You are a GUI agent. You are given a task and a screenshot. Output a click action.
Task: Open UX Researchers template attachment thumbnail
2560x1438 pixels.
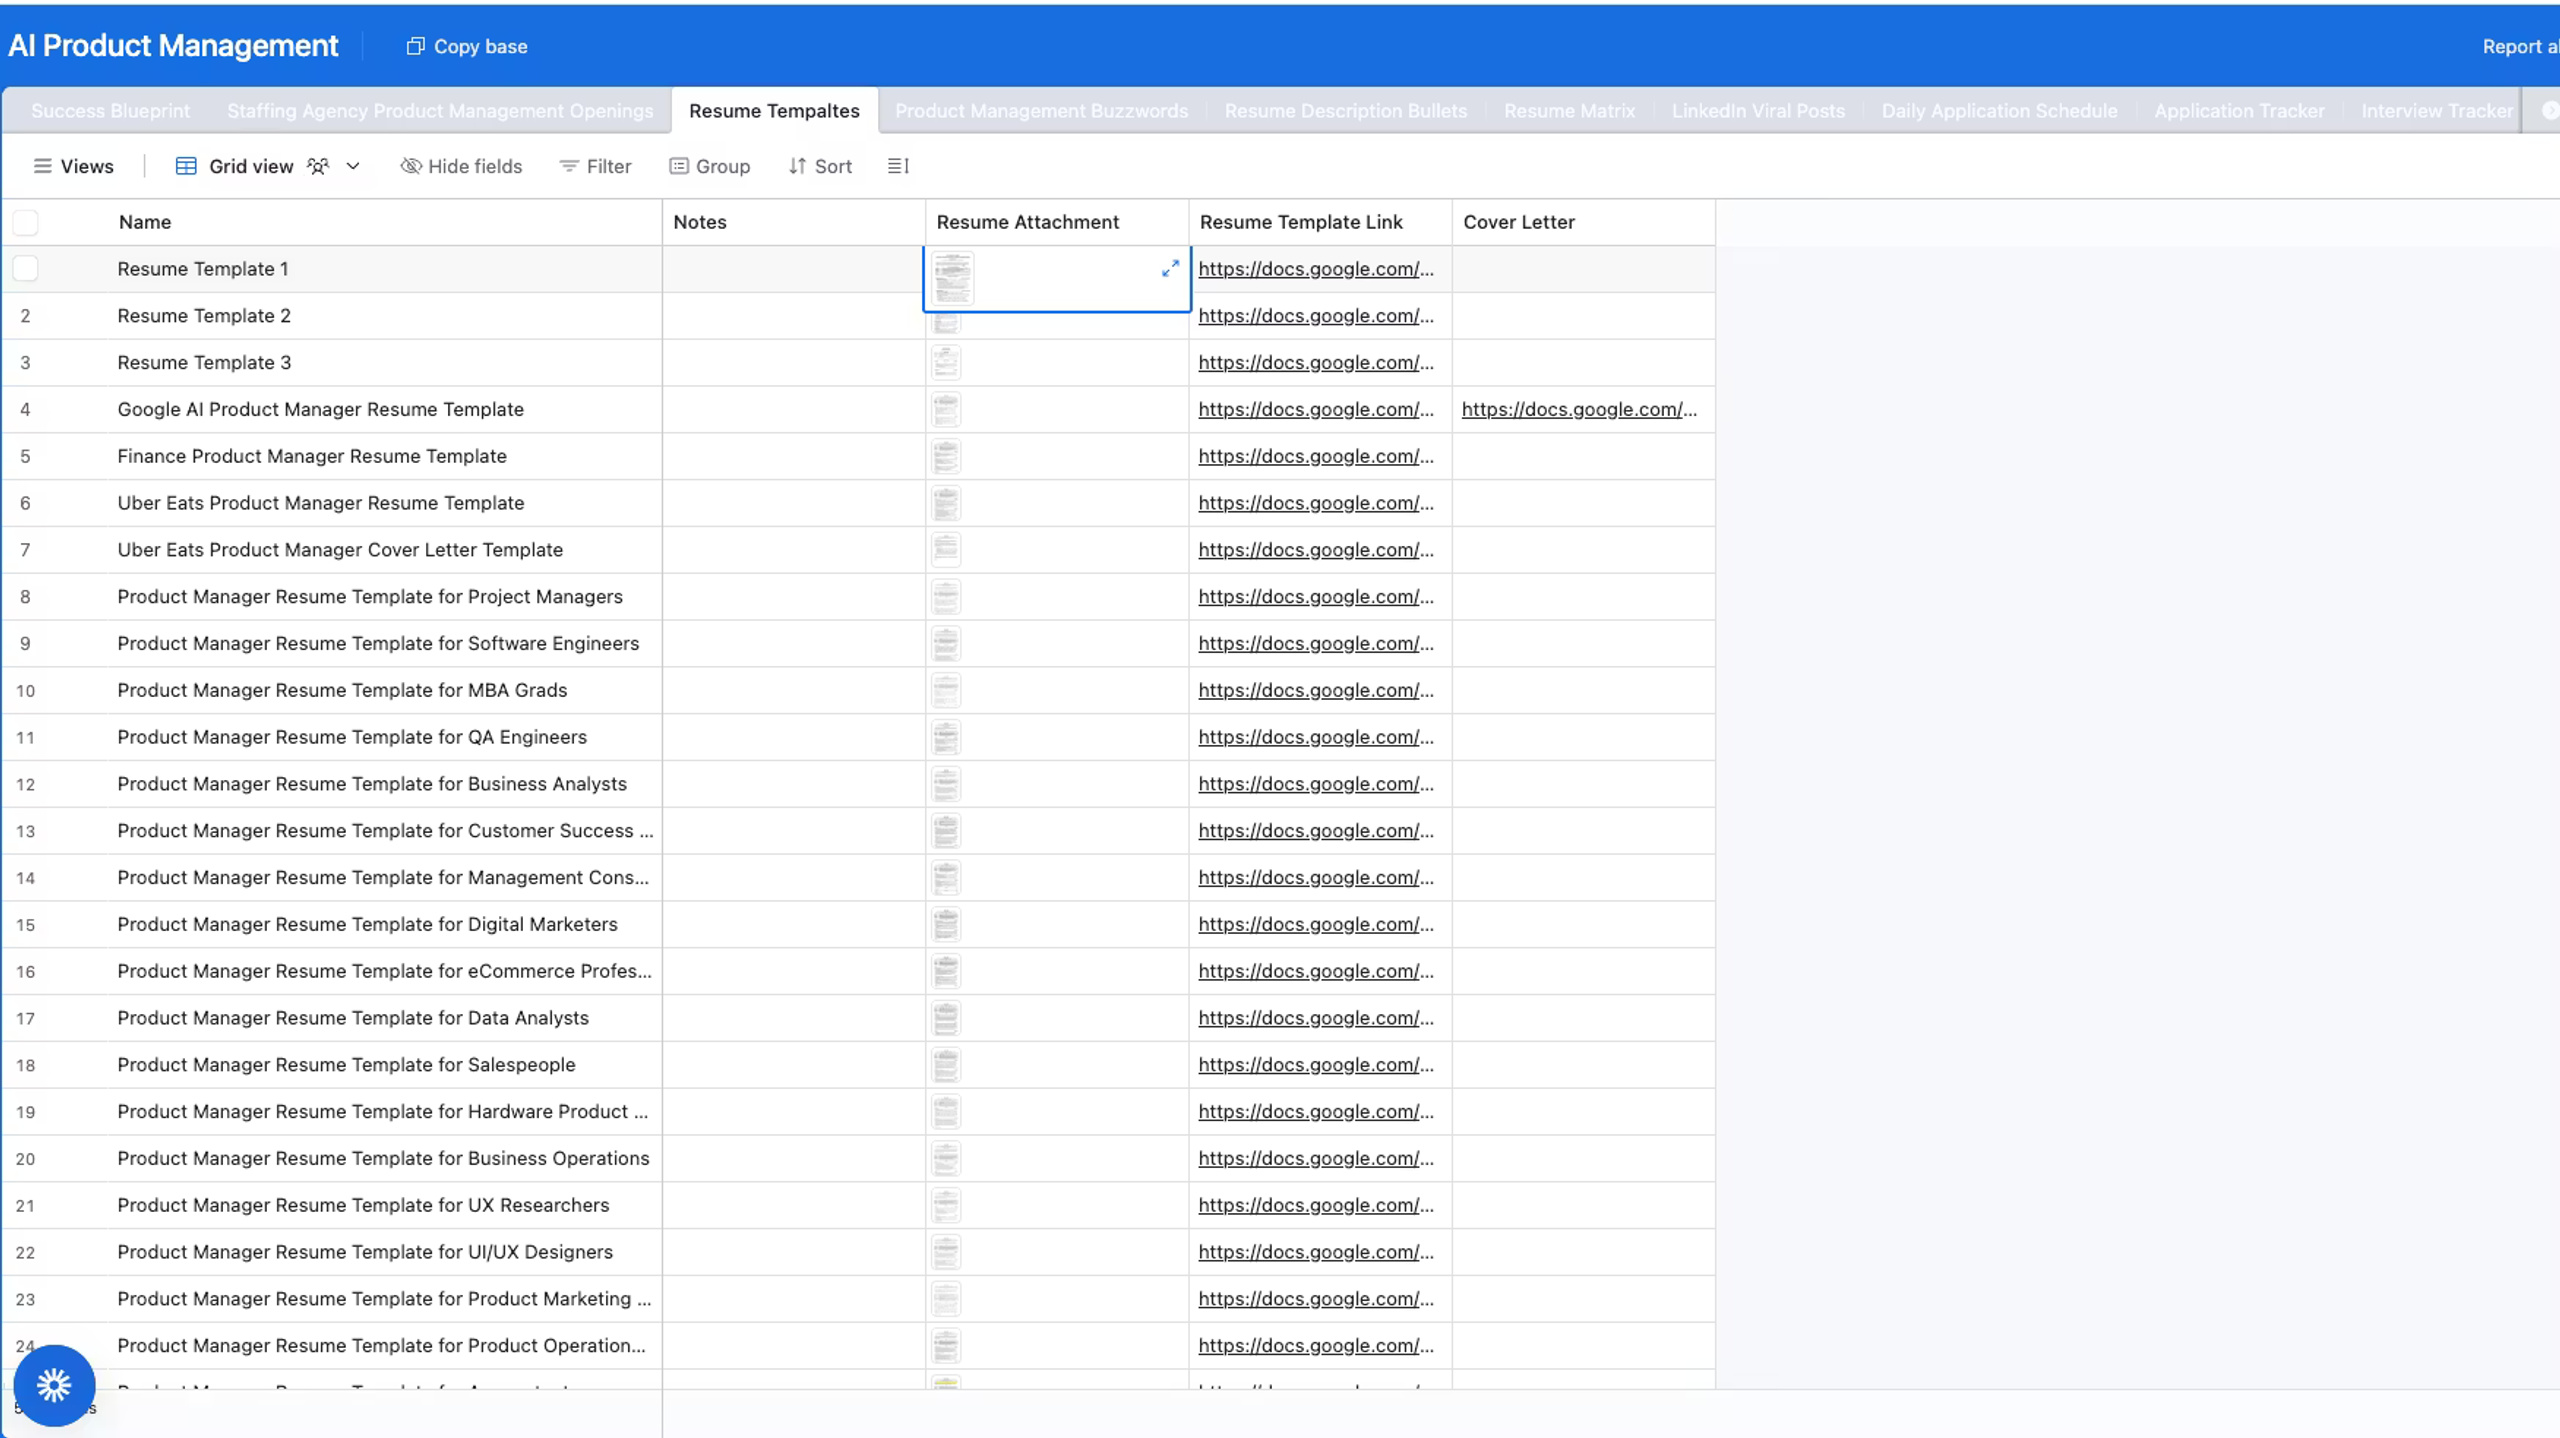(x=946, y=1205)
